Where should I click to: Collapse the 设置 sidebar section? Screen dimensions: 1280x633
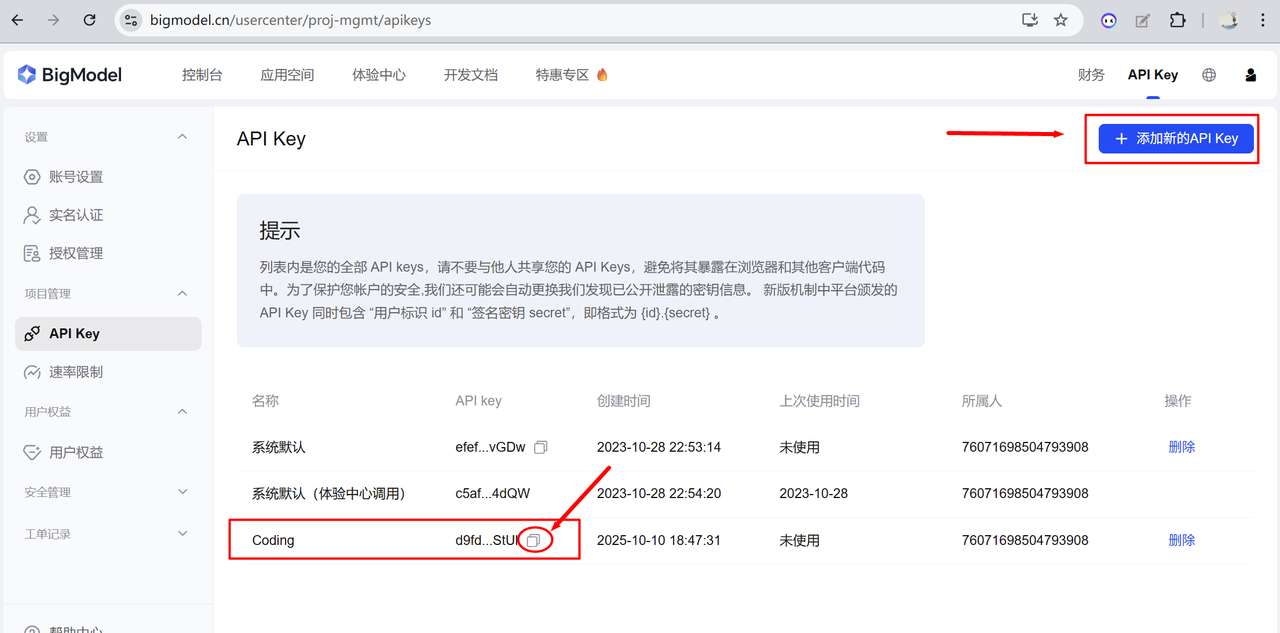[182, 136]
